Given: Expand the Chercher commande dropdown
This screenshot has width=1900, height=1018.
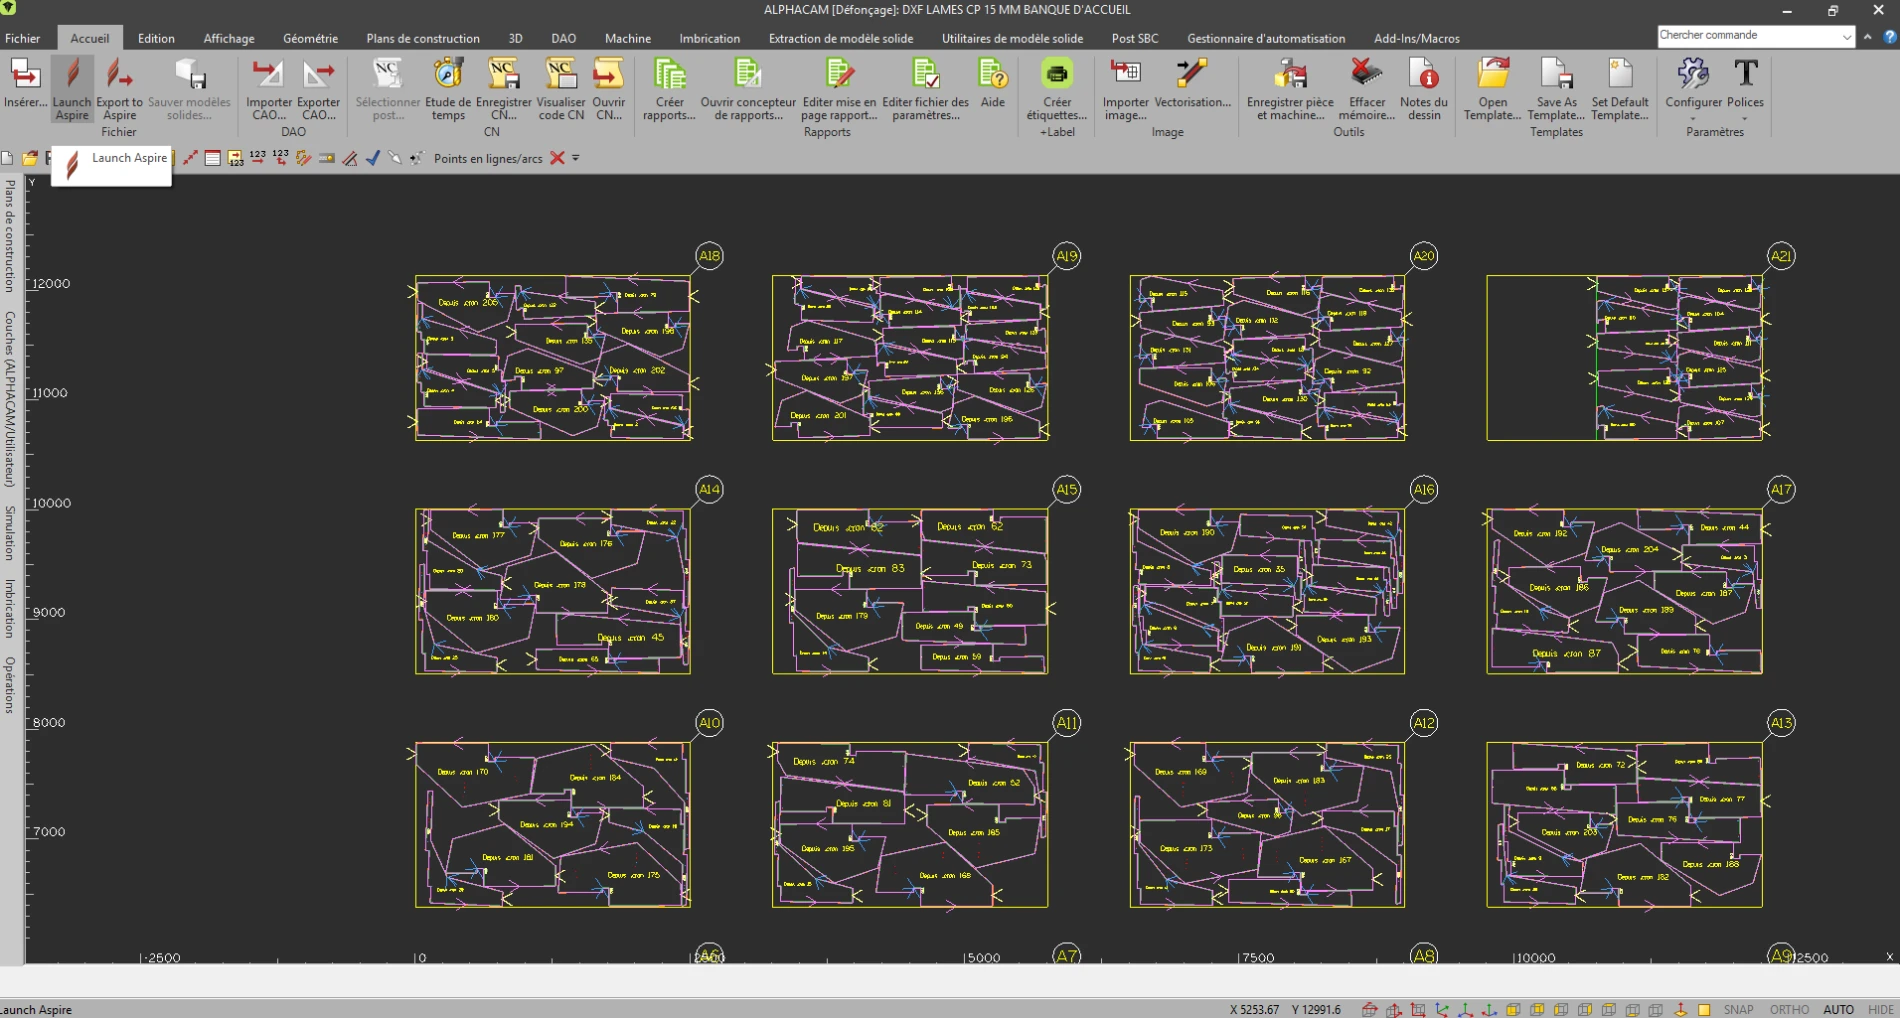Looking at the screenshot, I should click(x=1846, y=36).
